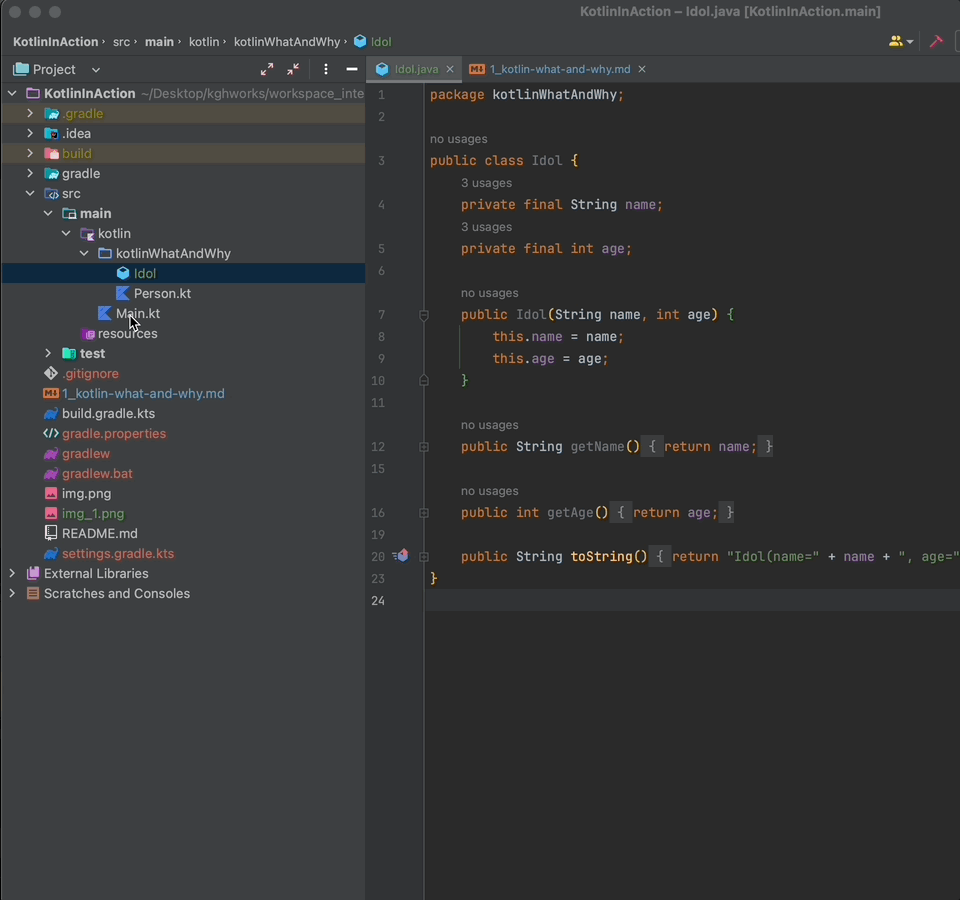
Task: Select img_1.png file
Action: pos(93,514)
